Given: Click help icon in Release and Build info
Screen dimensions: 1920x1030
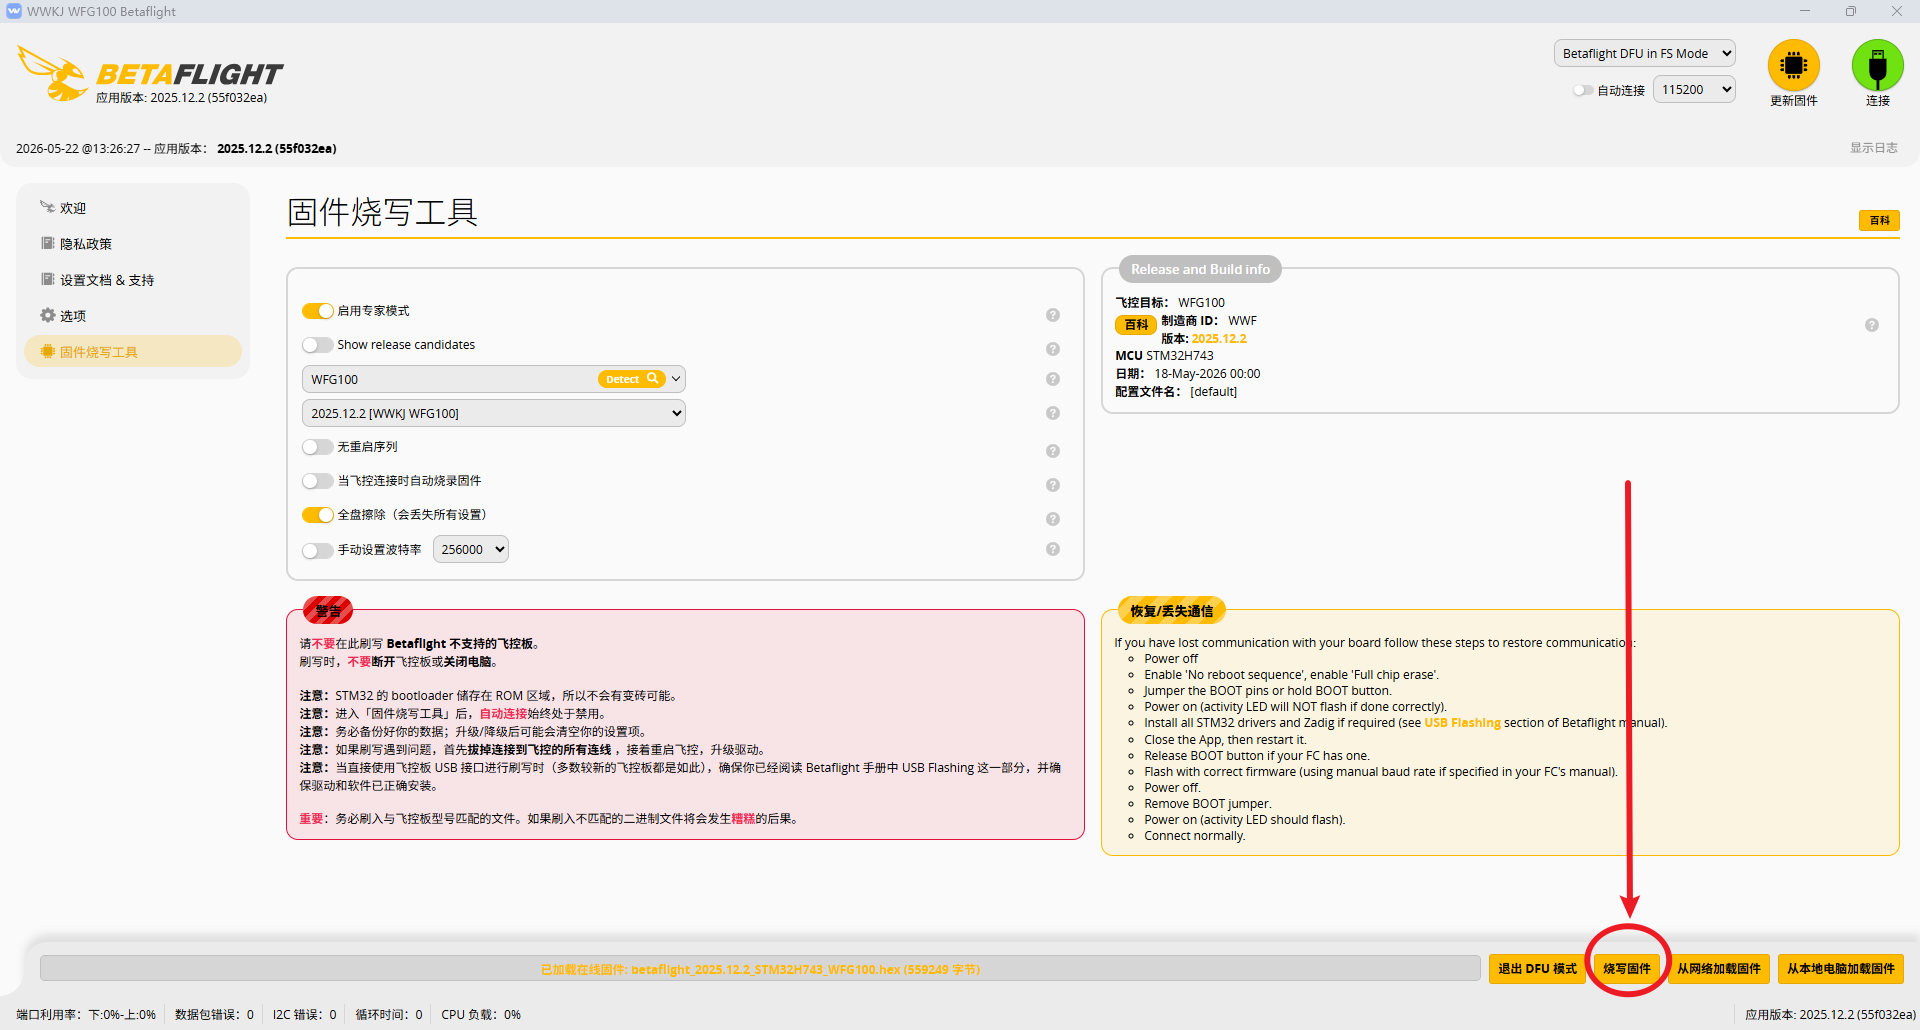Looking at the screenshot, I should tap(1872, 325).
